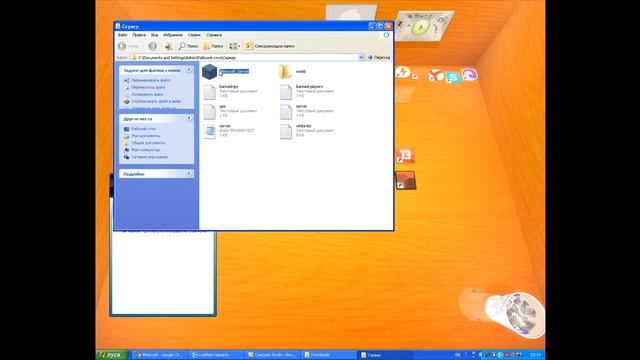Switch to Downloads taskbar button
Viewport: 640px width, 360px height.
pos(329,355)
